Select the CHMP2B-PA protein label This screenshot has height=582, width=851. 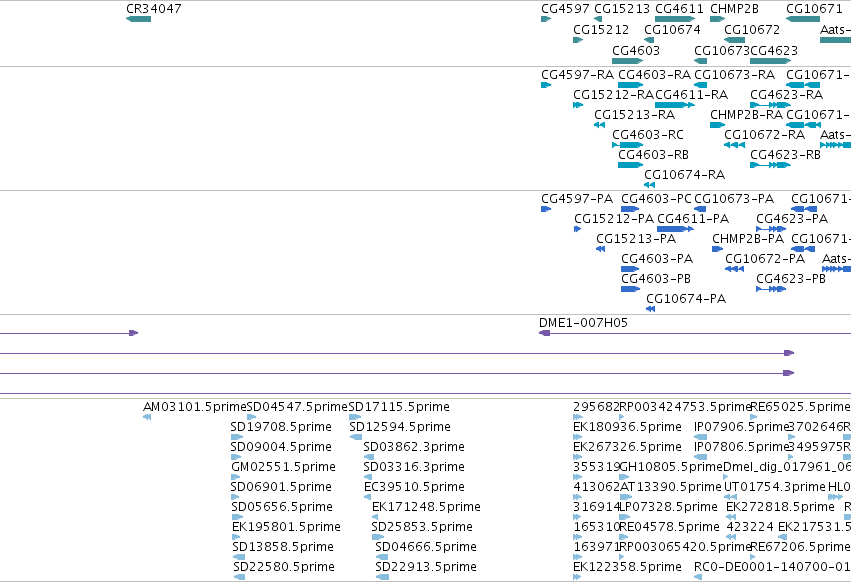tap(748, 239)
